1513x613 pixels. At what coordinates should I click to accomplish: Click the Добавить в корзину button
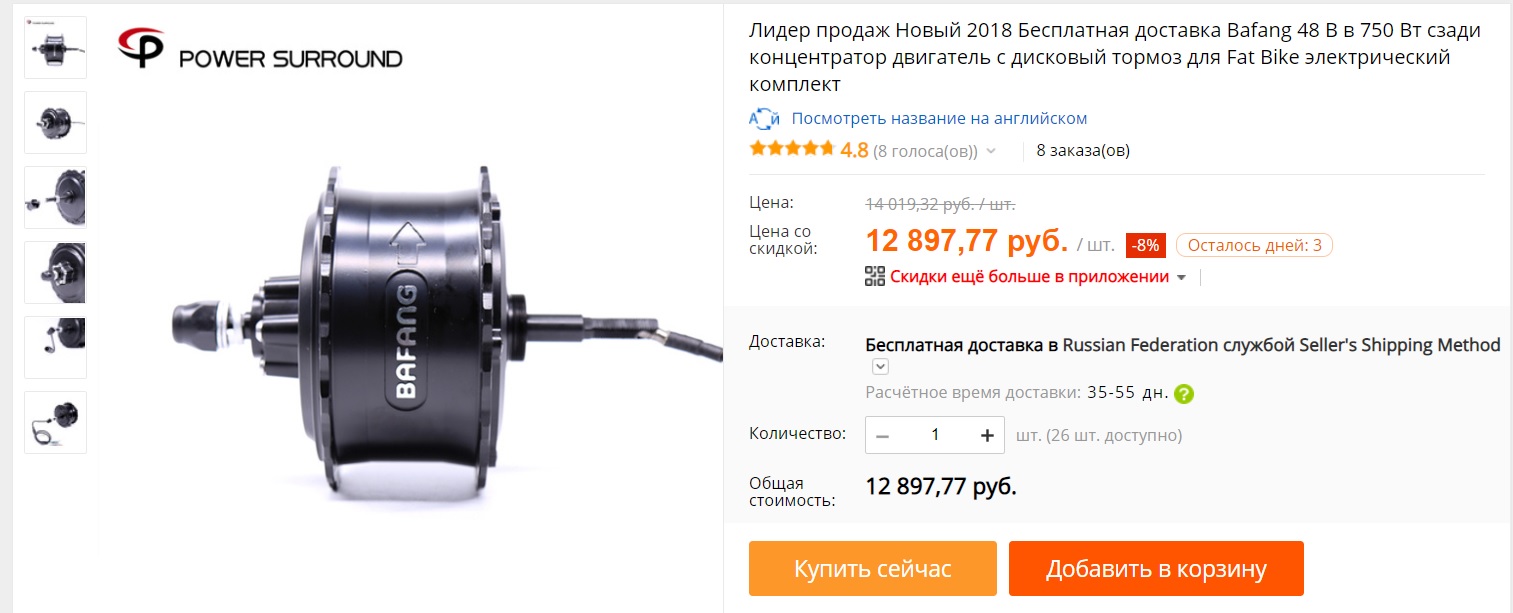(1156, 569)
